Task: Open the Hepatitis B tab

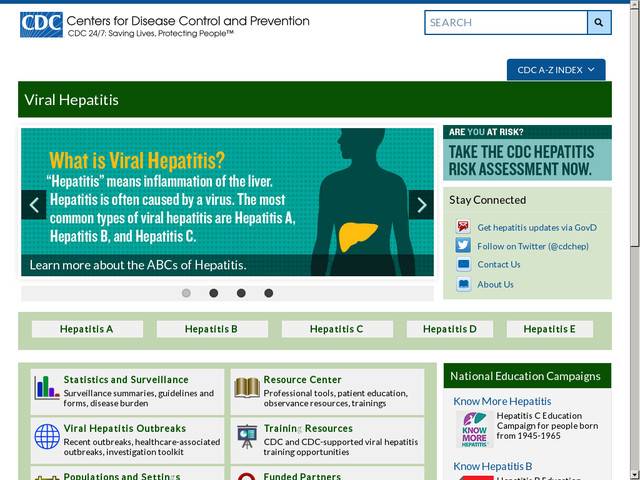Action: pos(212,329)
